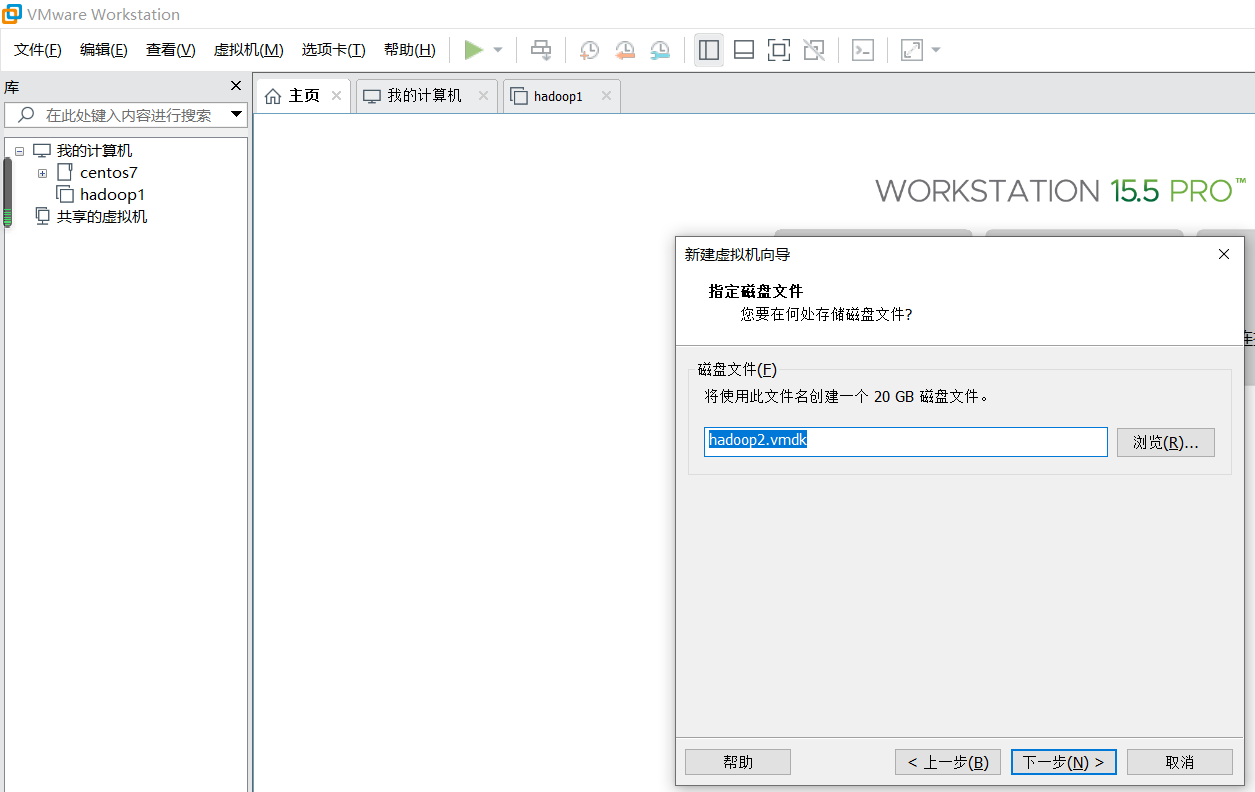Open the console view icon

[x=863, y=50]
